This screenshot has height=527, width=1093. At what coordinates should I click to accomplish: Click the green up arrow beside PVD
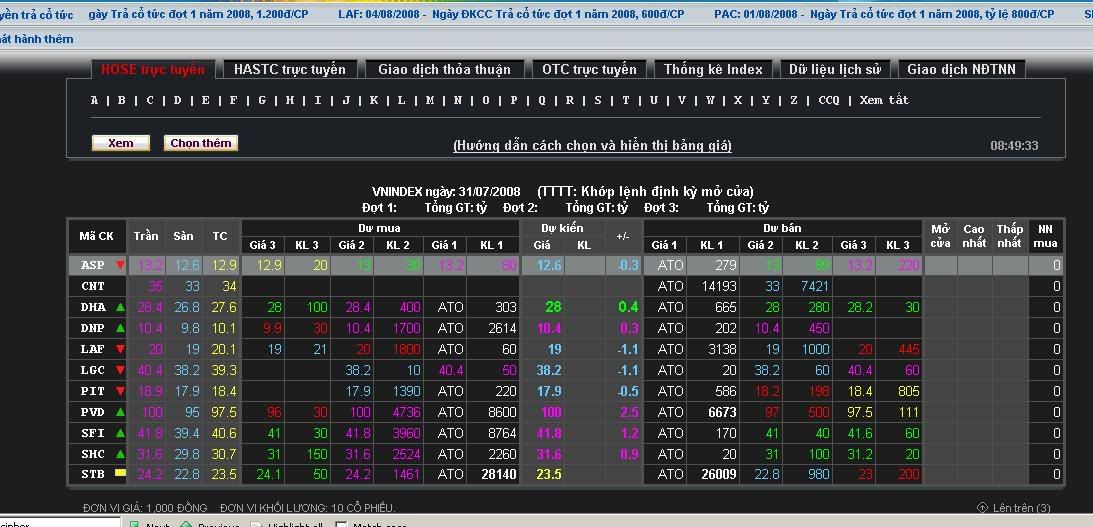pyautogui.click(x=120, y=412)
